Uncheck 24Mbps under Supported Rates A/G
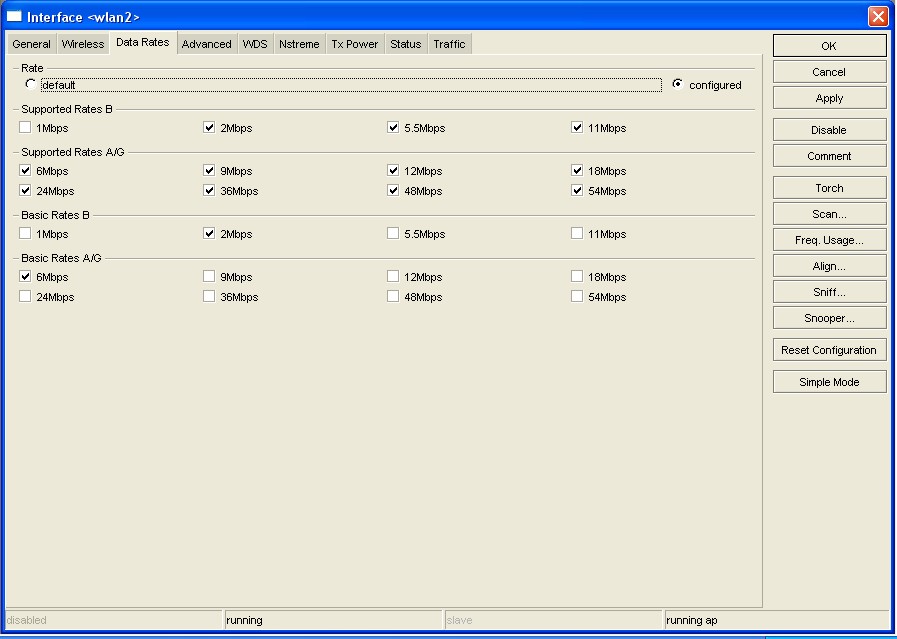 (x=25, y=190)
